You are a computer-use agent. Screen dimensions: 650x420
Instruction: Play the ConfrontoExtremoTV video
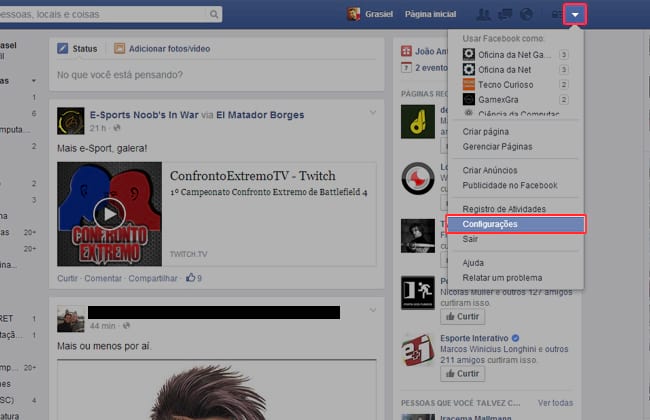[x=109, y=214]
